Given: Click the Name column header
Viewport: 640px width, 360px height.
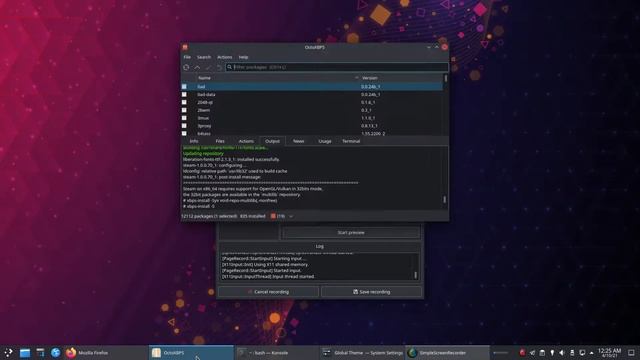Looking at the screenshot, I should [278, 78].
